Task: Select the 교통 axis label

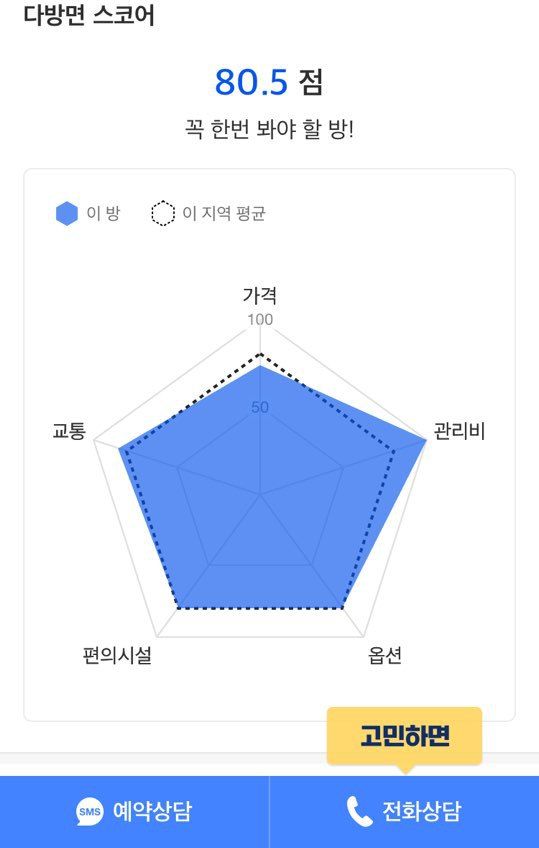Action: [69, 432]
